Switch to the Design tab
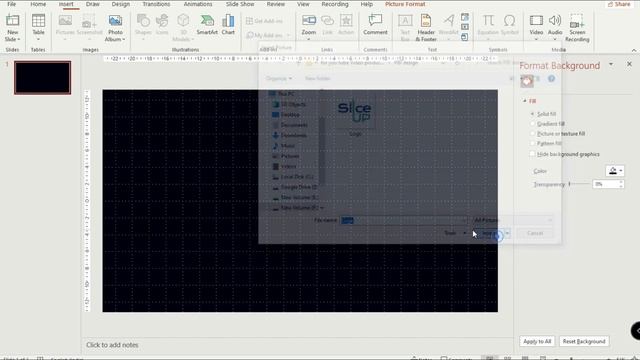The height and width of the screenshot is (360, 640). tap(121, 4)
